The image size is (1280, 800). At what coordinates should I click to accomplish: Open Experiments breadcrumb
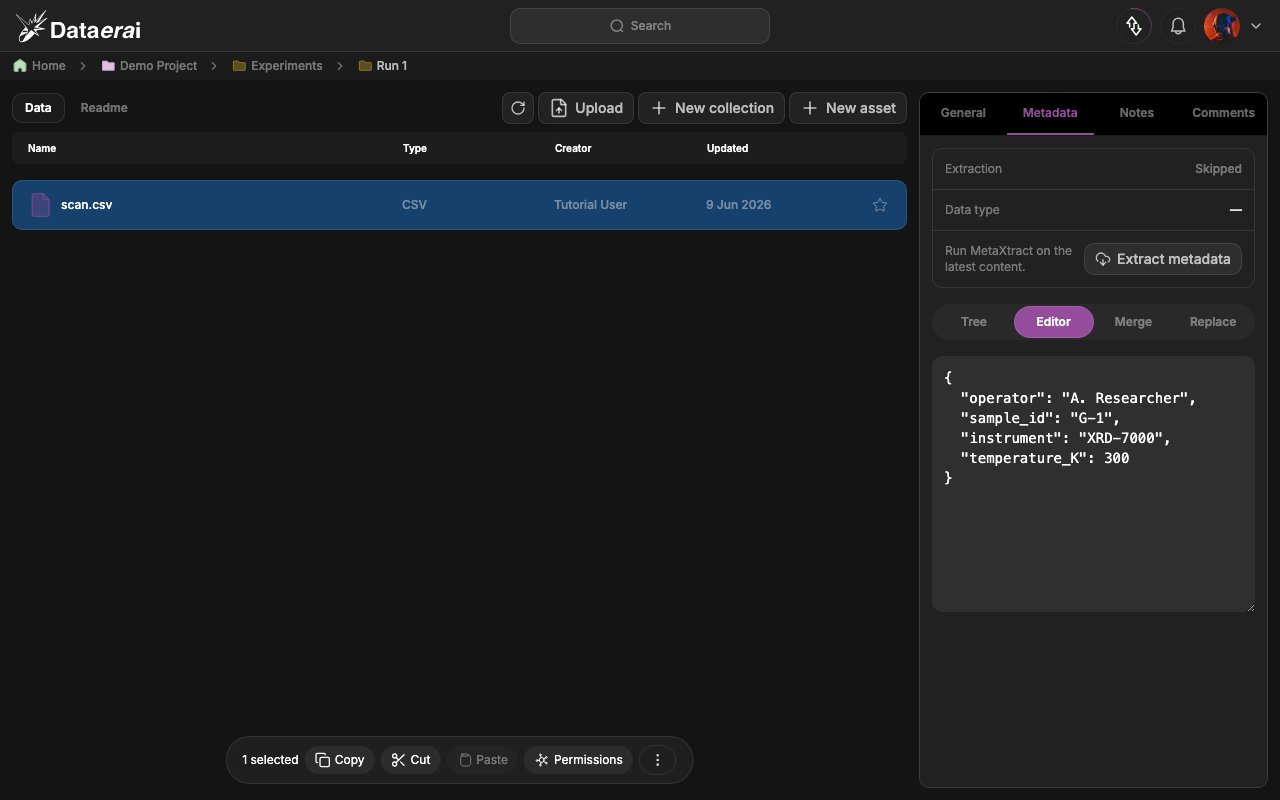tap(286, 66)
